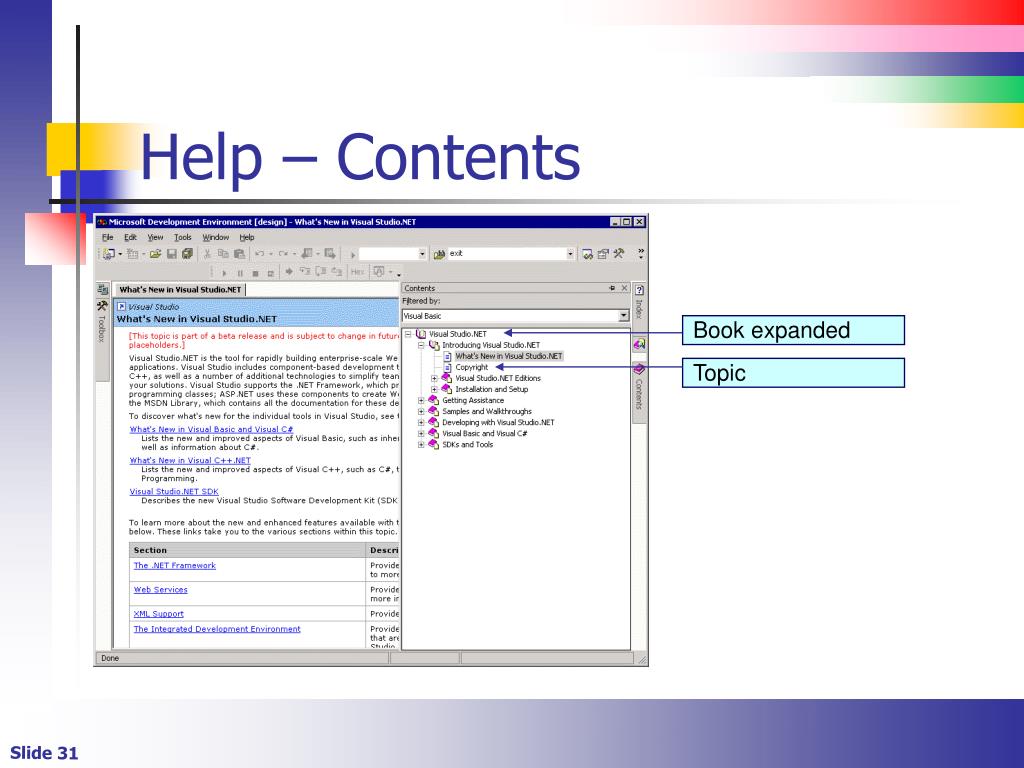
Task: Toggle auto-hide pin on Contents panel
Action: [612, 288]
